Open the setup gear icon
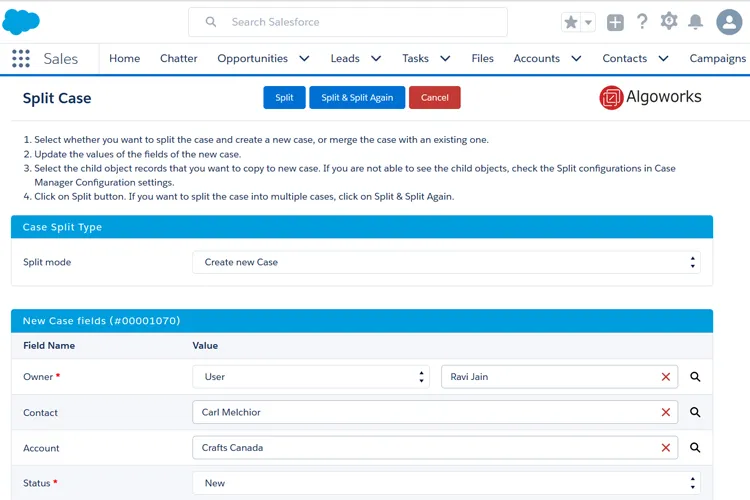 coord(669,22)
